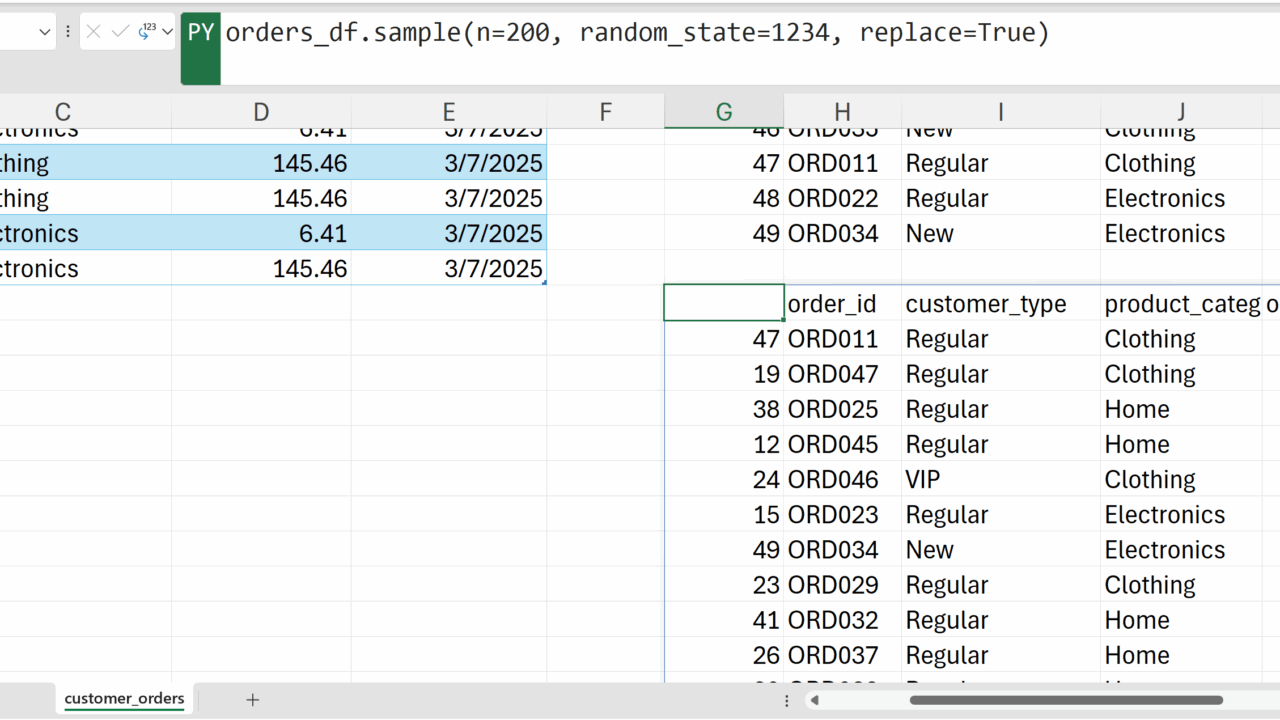Click the vertical dots handle beside Name Box
The width and height of the screenshot is (1280, 720).
[x=68, y=32]
